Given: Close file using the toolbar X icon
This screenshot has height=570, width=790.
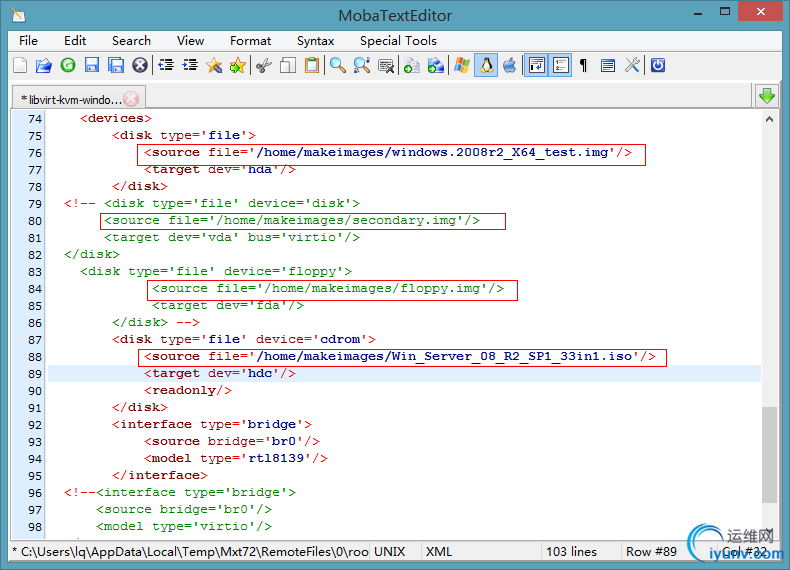Looking at the screenshot, I should 140,66.
